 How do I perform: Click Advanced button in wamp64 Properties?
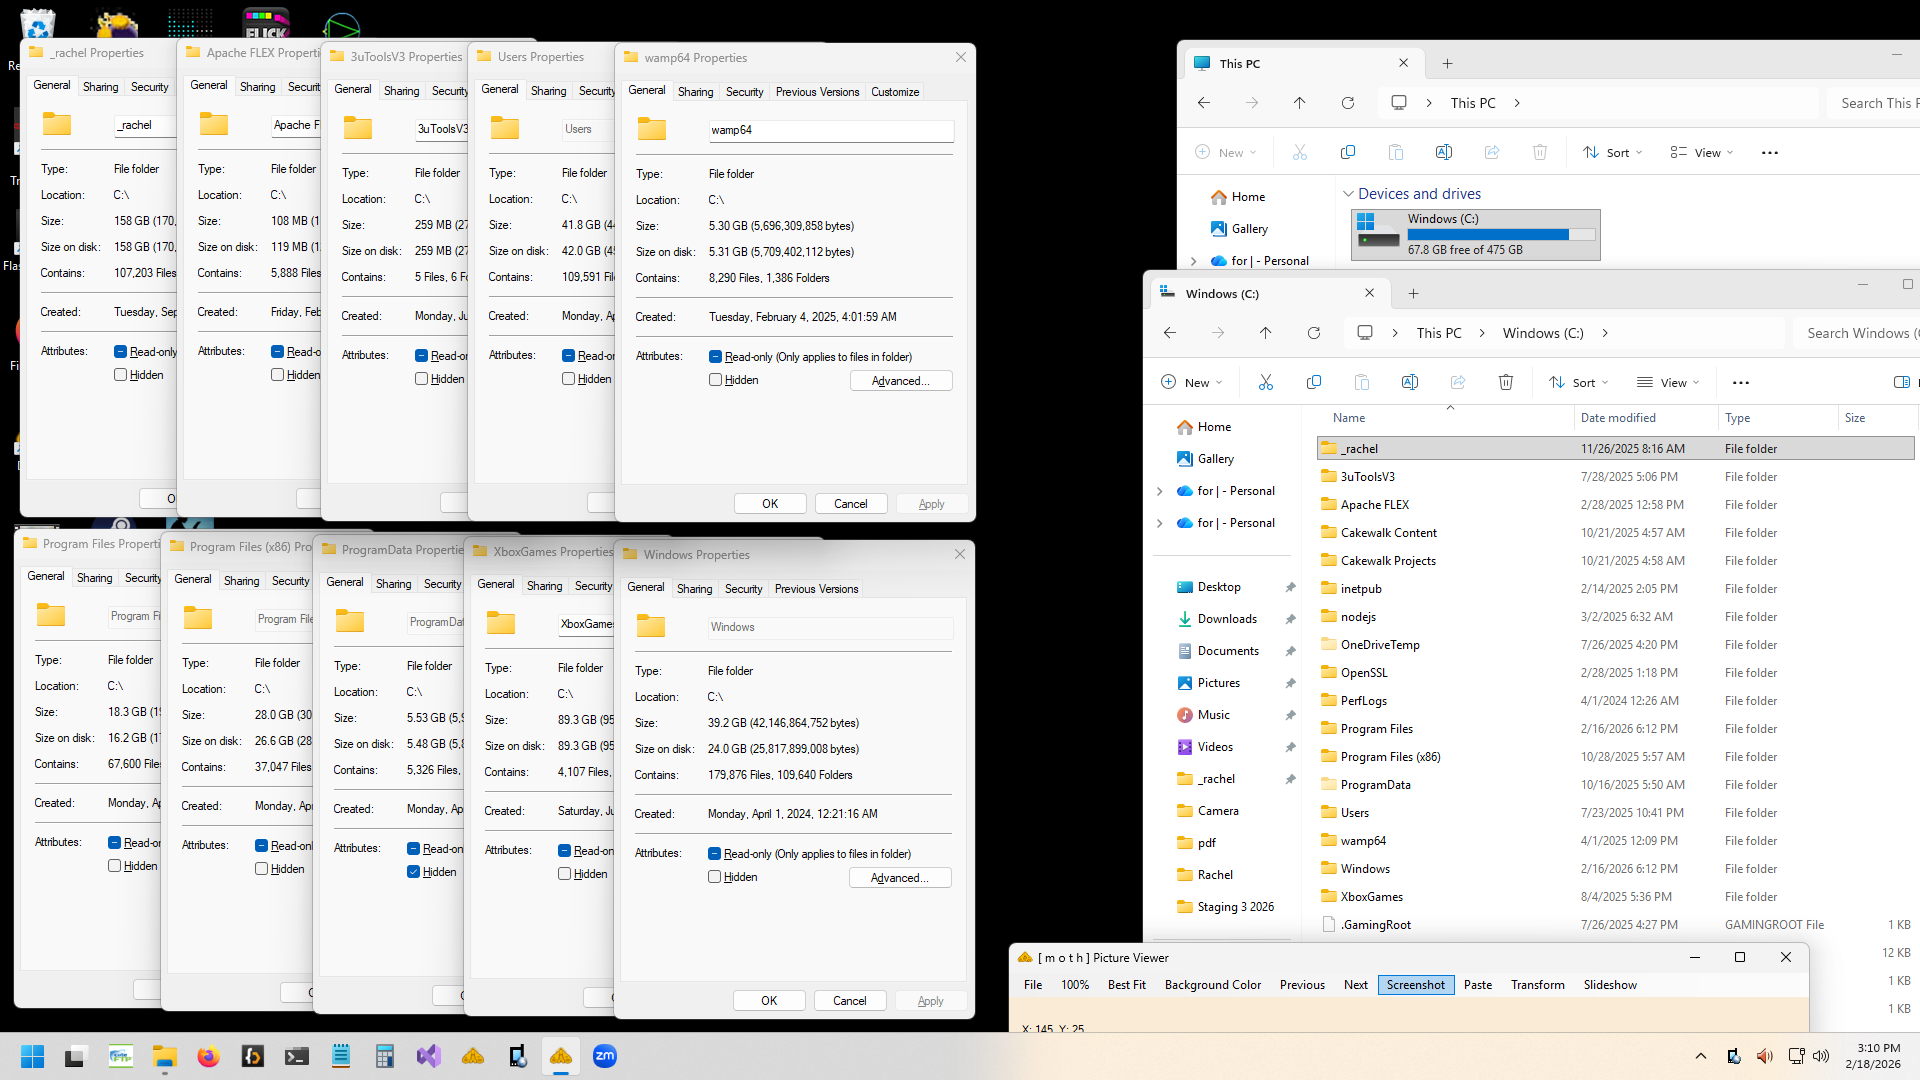click(x=900, y=381)
